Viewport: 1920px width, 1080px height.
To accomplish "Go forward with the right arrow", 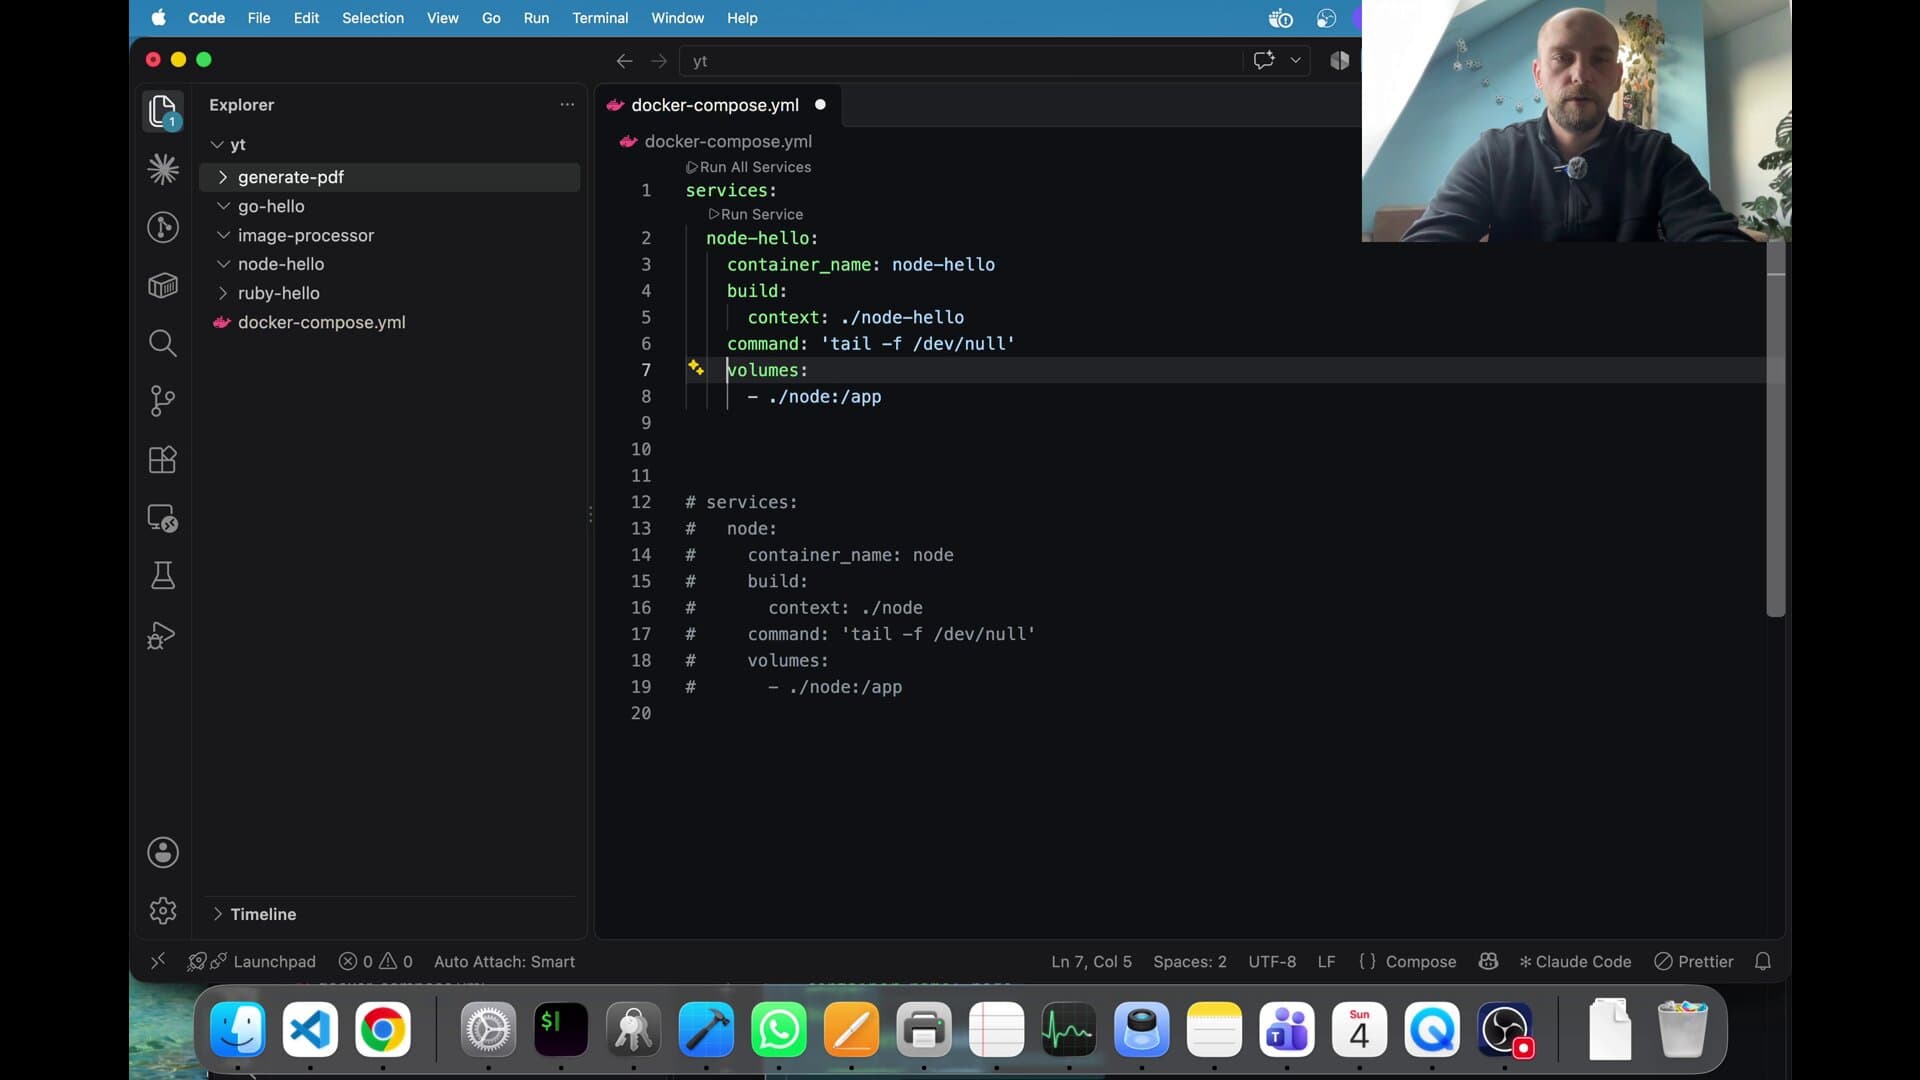I will pos(659,61).
